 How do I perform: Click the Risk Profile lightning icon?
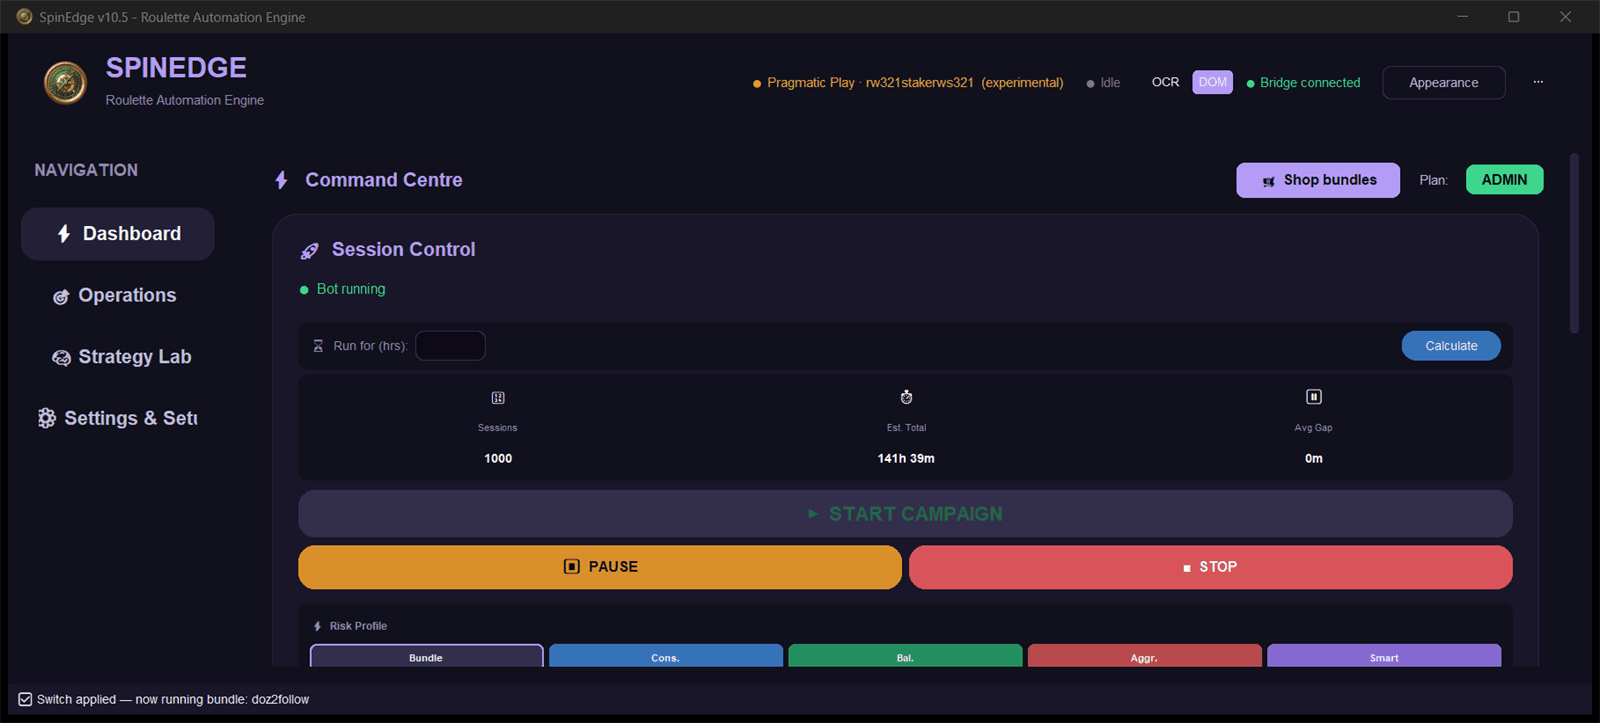pos(318,626)
